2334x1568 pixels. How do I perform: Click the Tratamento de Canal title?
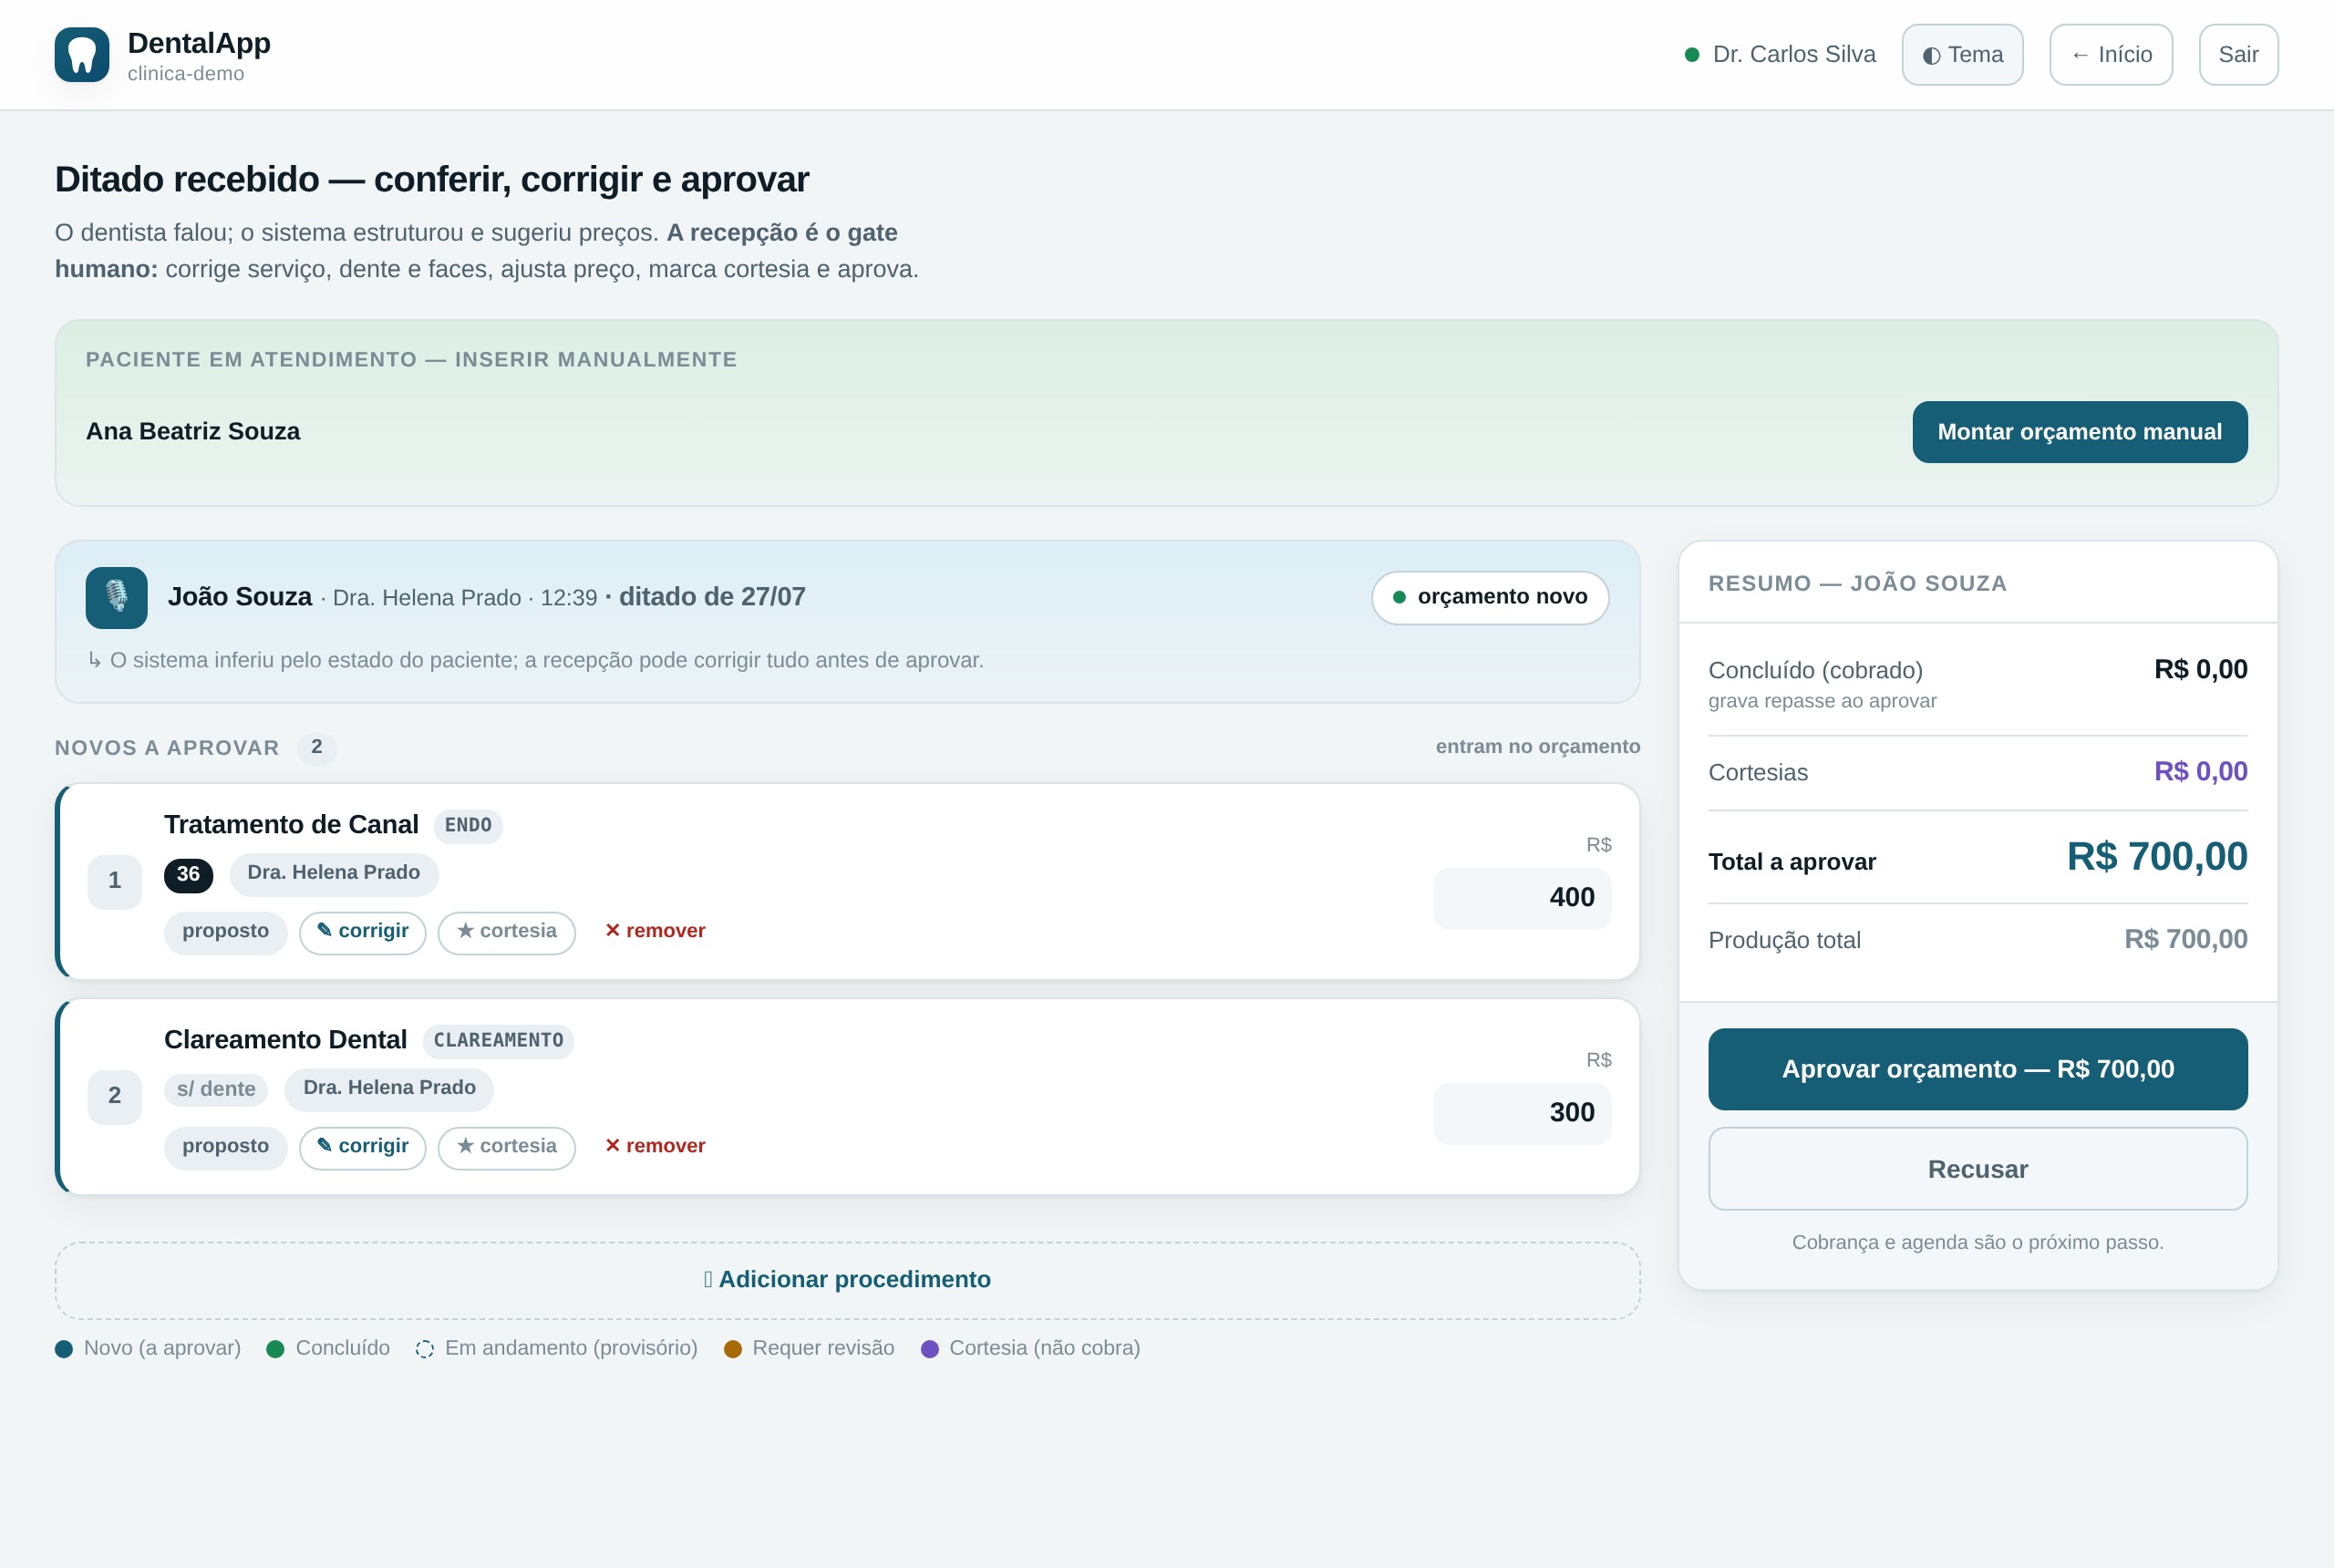pos(291,825)
